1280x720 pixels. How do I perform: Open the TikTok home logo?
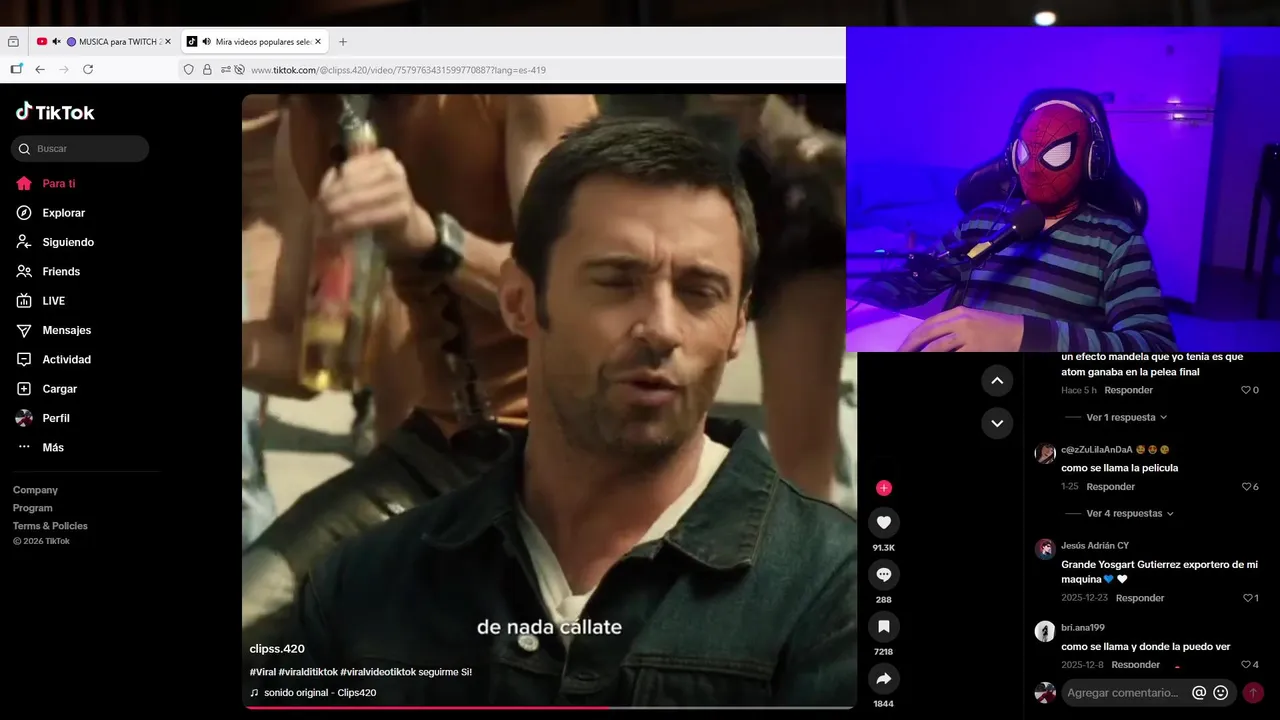click(x=55, y=112)
